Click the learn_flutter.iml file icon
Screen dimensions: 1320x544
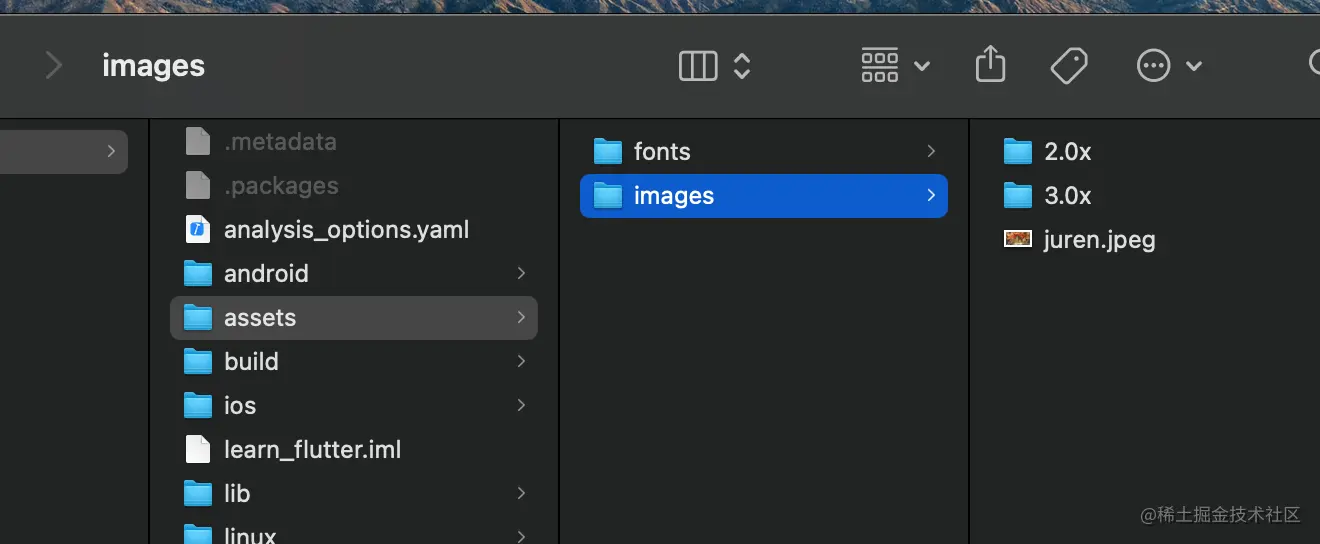[198, 450]
